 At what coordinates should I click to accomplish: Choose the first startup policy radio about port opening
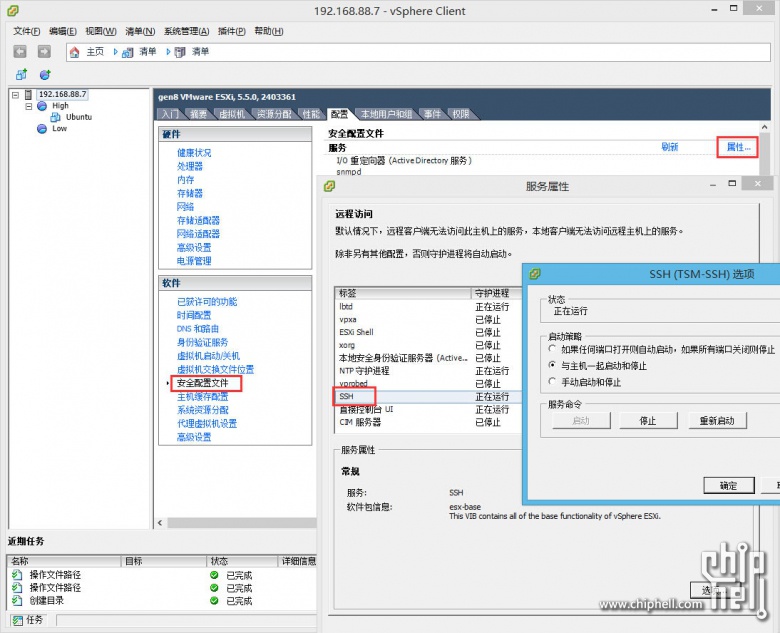coord(553,350)
